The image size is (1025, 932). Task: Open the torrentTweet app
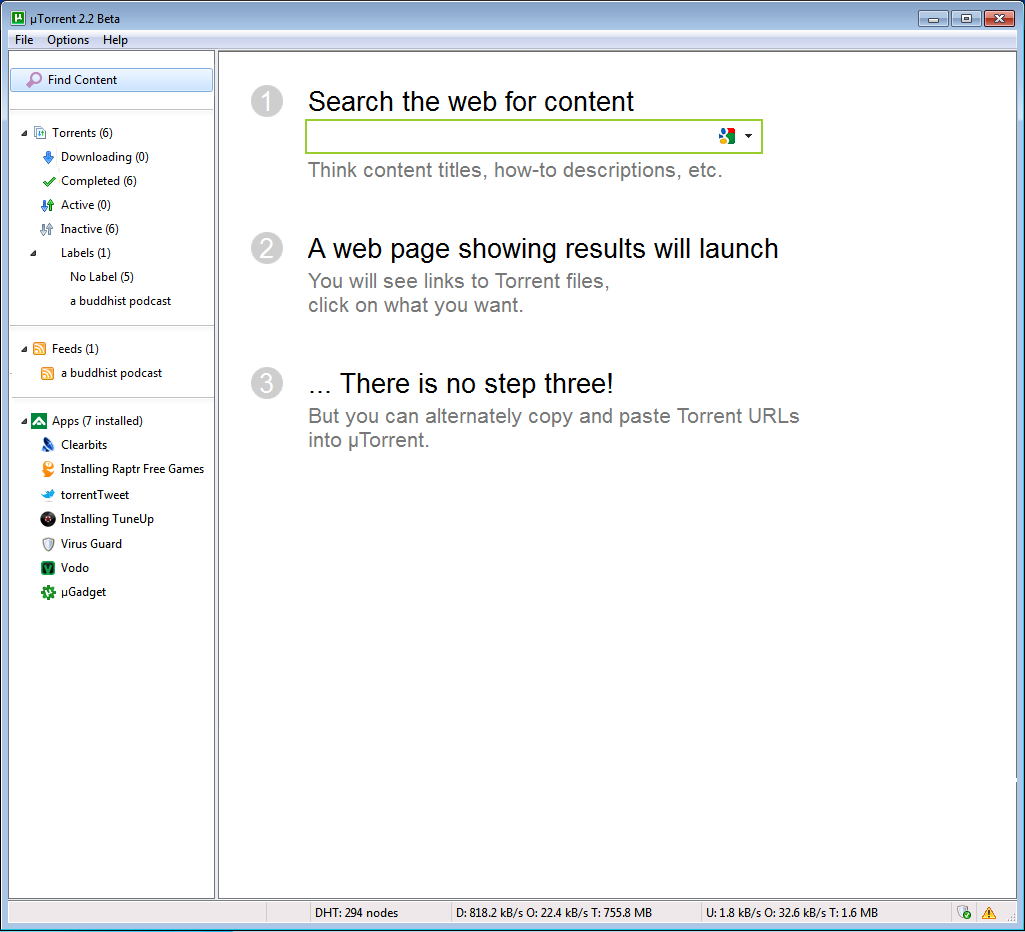(x=95, y=495)
